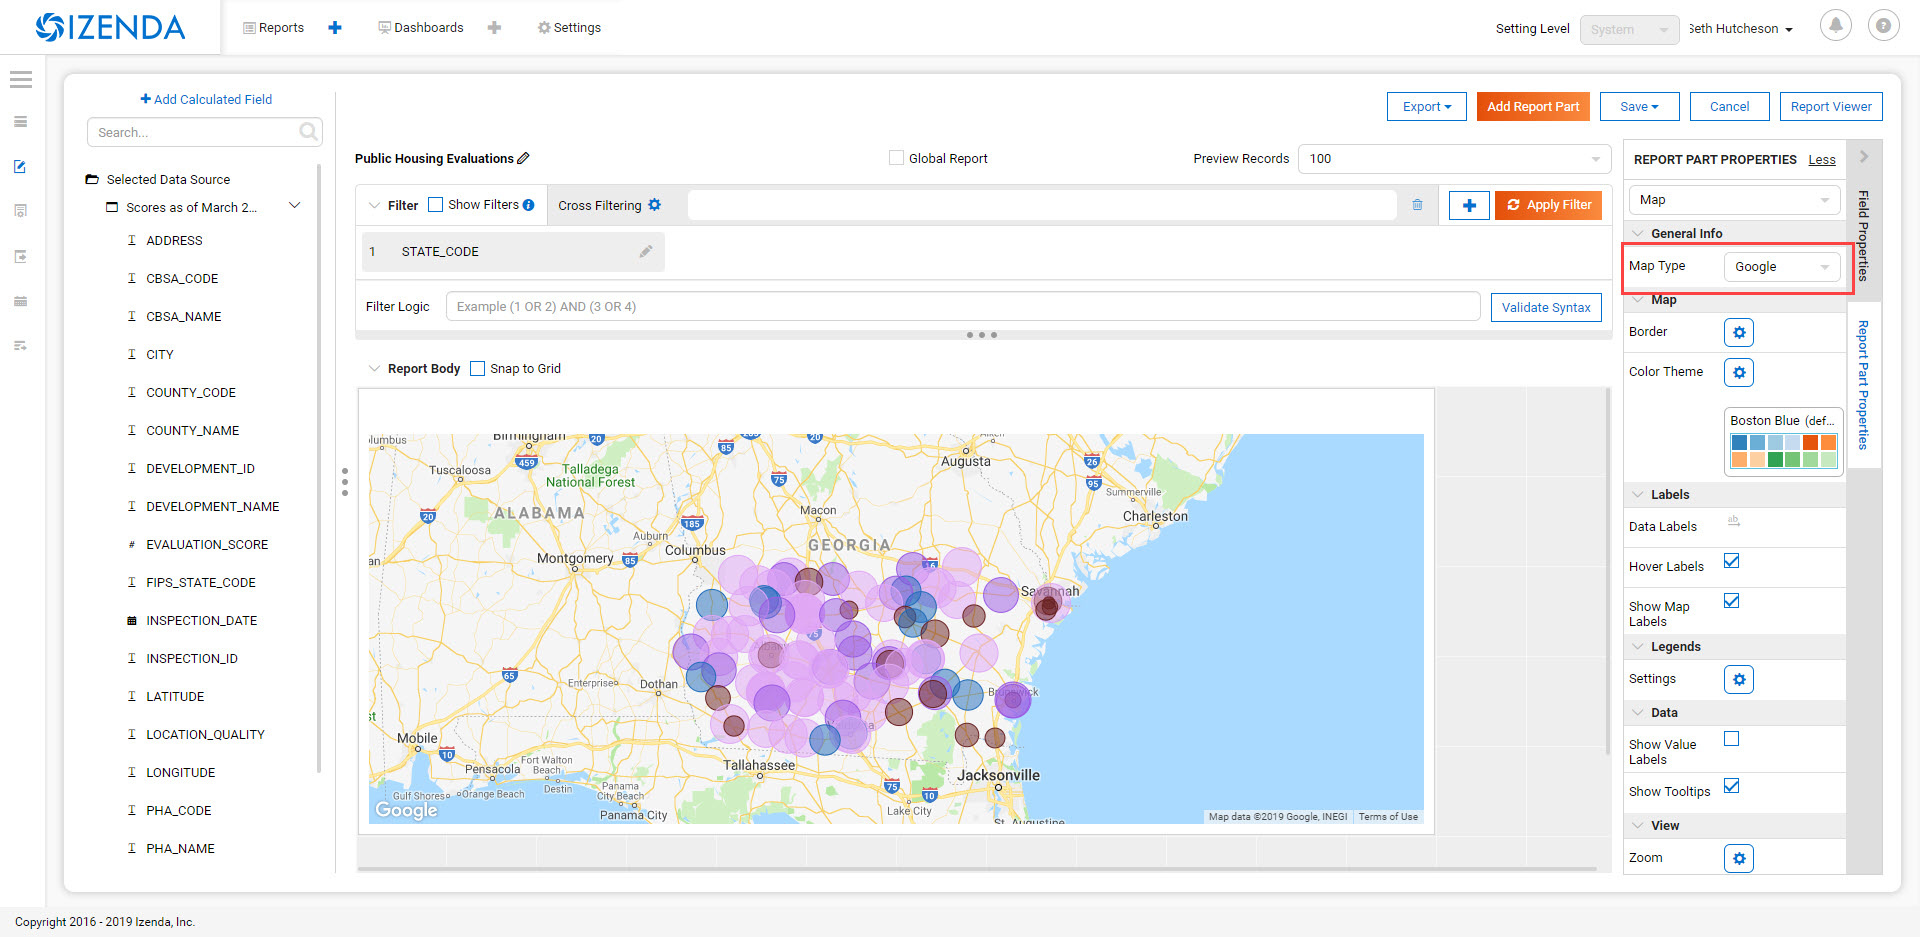
Task: Open Preview Records dropdown
Action: 1454,159
